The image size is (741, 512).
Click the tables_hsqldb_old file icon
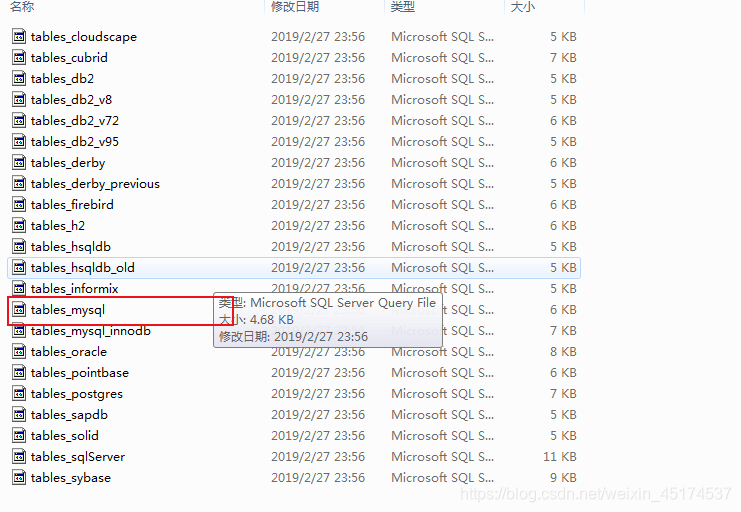coord(19,268)
